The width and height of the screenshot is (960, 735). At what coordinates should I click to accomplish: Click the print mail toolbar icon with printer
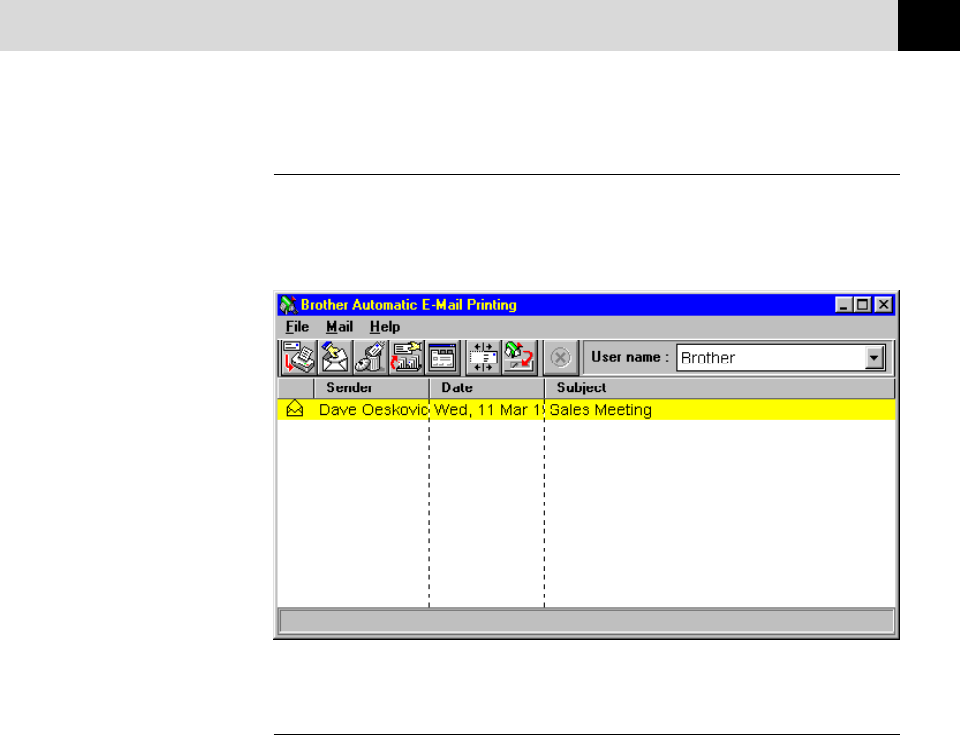pos(299,358)
